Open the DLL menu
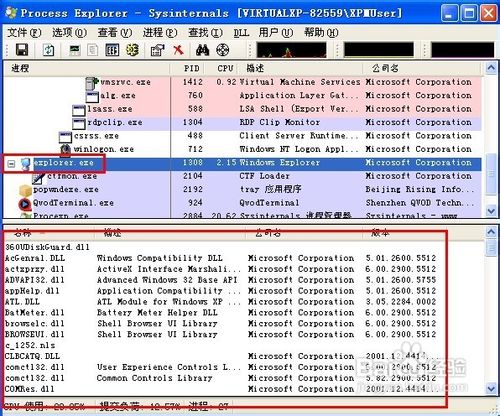 pos(241,33)
